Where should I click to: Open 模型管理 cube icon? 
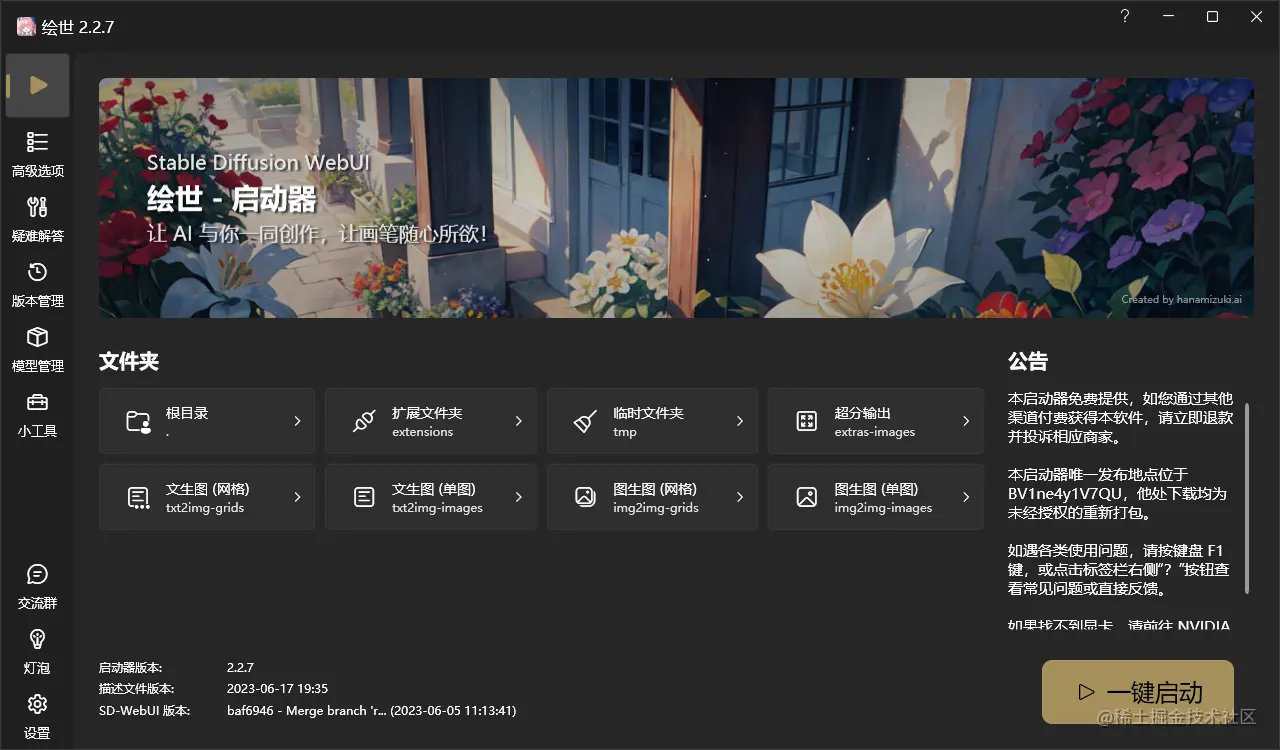click(37, 337)
